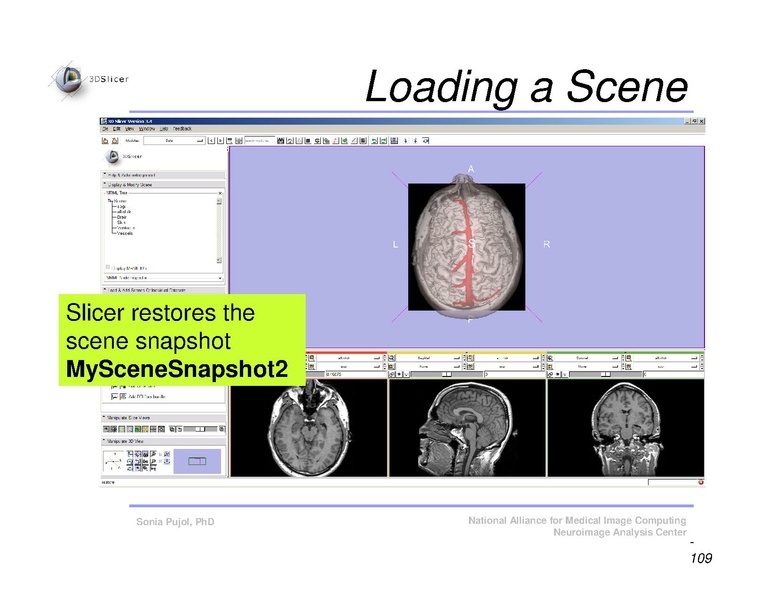Image resolution: width=776 pixels, height=600 pixels.
Task: Click the Undo green arrow icon
Action: tap(374, 141)
